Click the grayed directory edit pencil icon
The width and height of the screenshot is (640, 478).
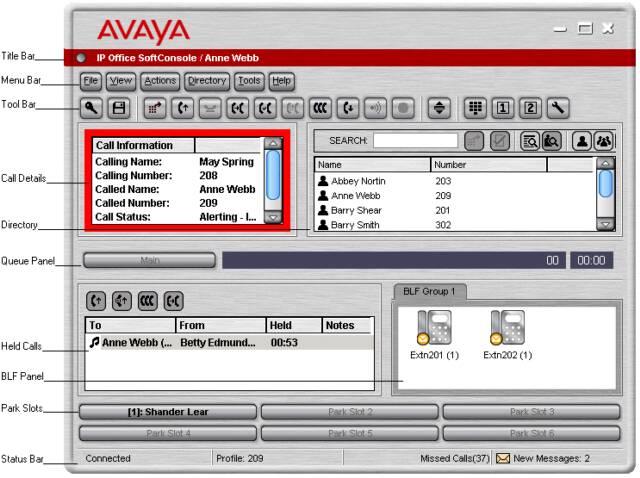(500, 141)
